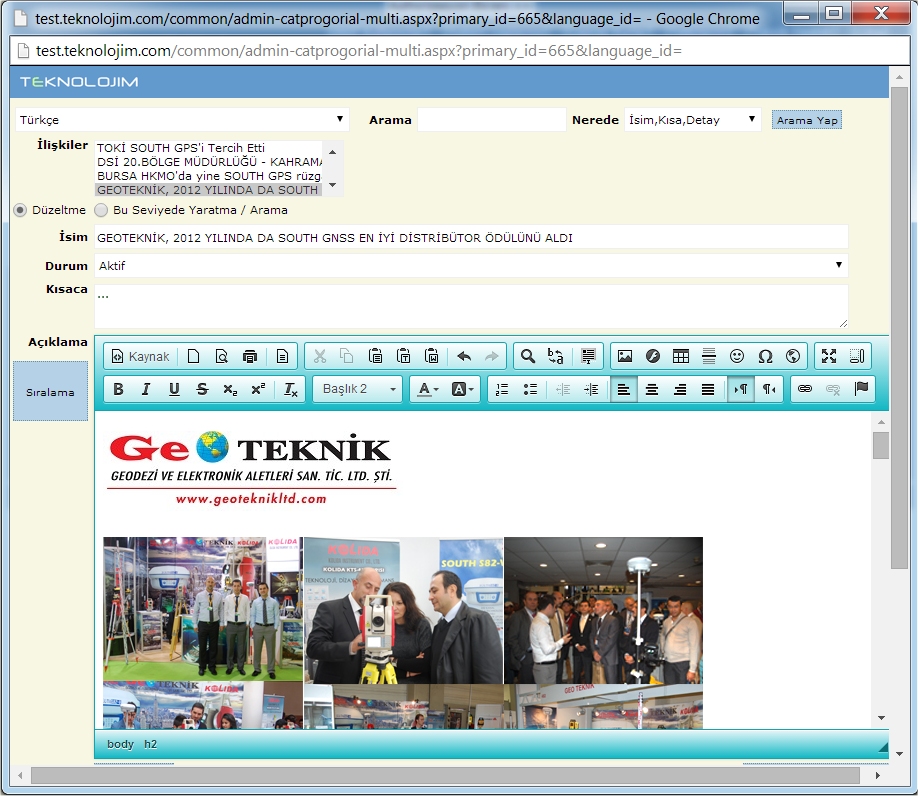Click Paste from Word icon
The width and height of the screenshot is (918, 796).
(431, 356)
